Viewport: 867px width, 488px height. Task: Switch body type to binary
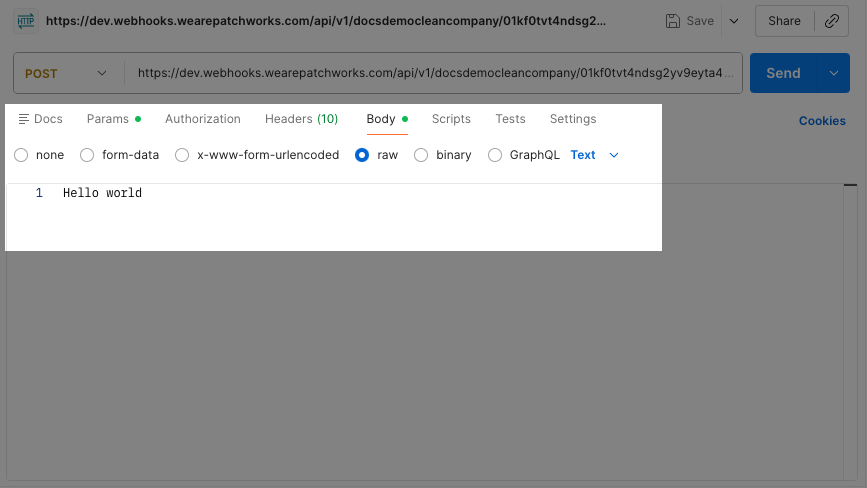[x=421, y=155]
